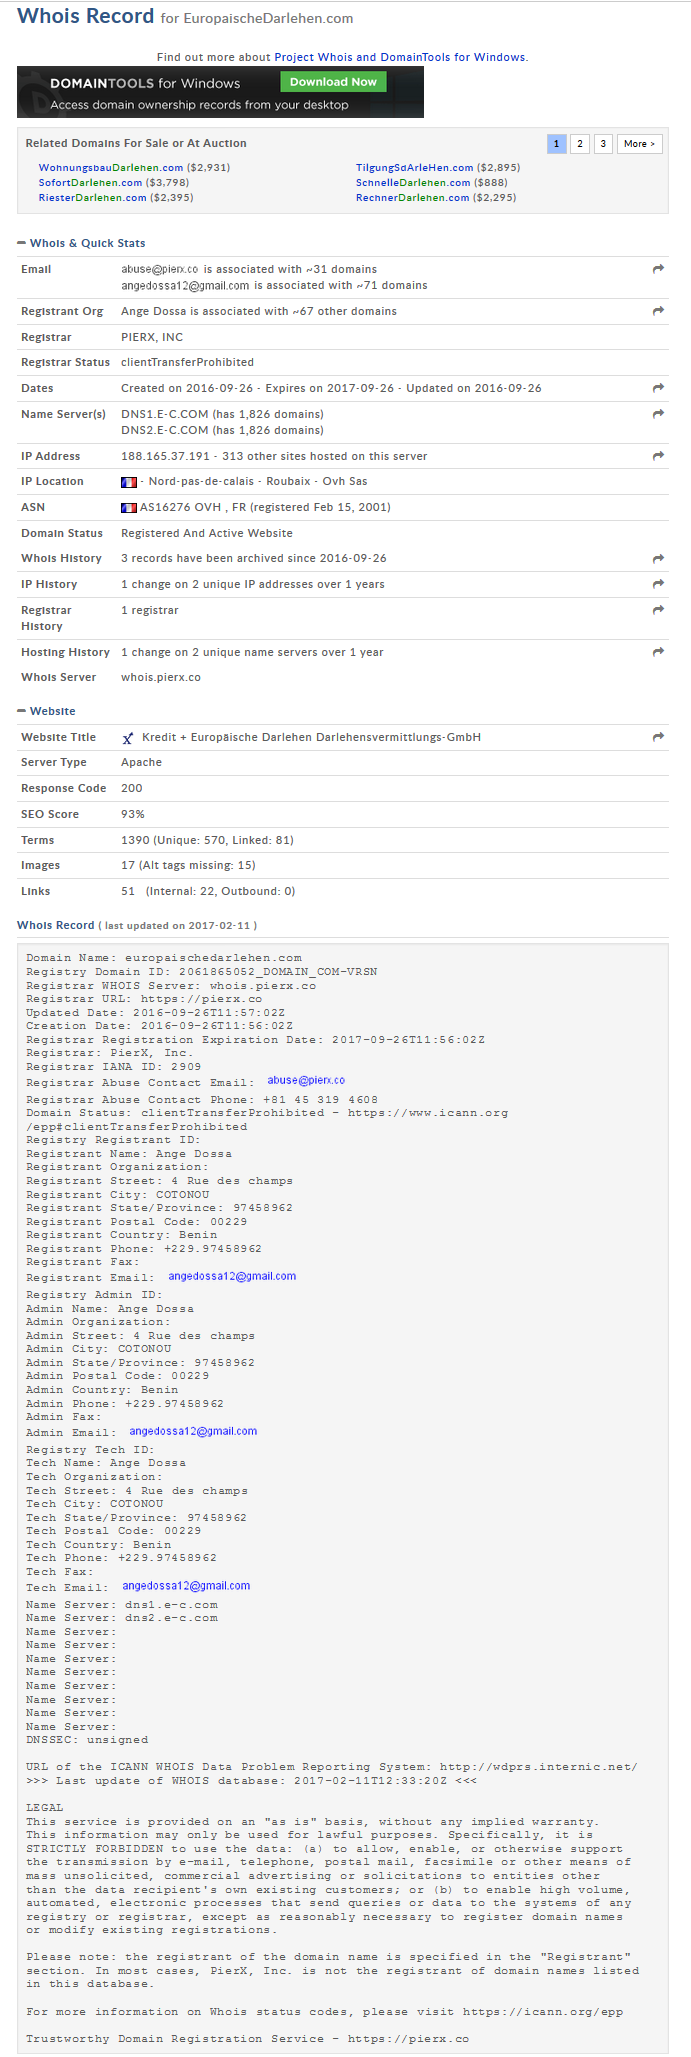Open SofortDarlehen.com domain link
Image resolution: width=691 pixels, height=2057 pixels.
click(90, 183)
